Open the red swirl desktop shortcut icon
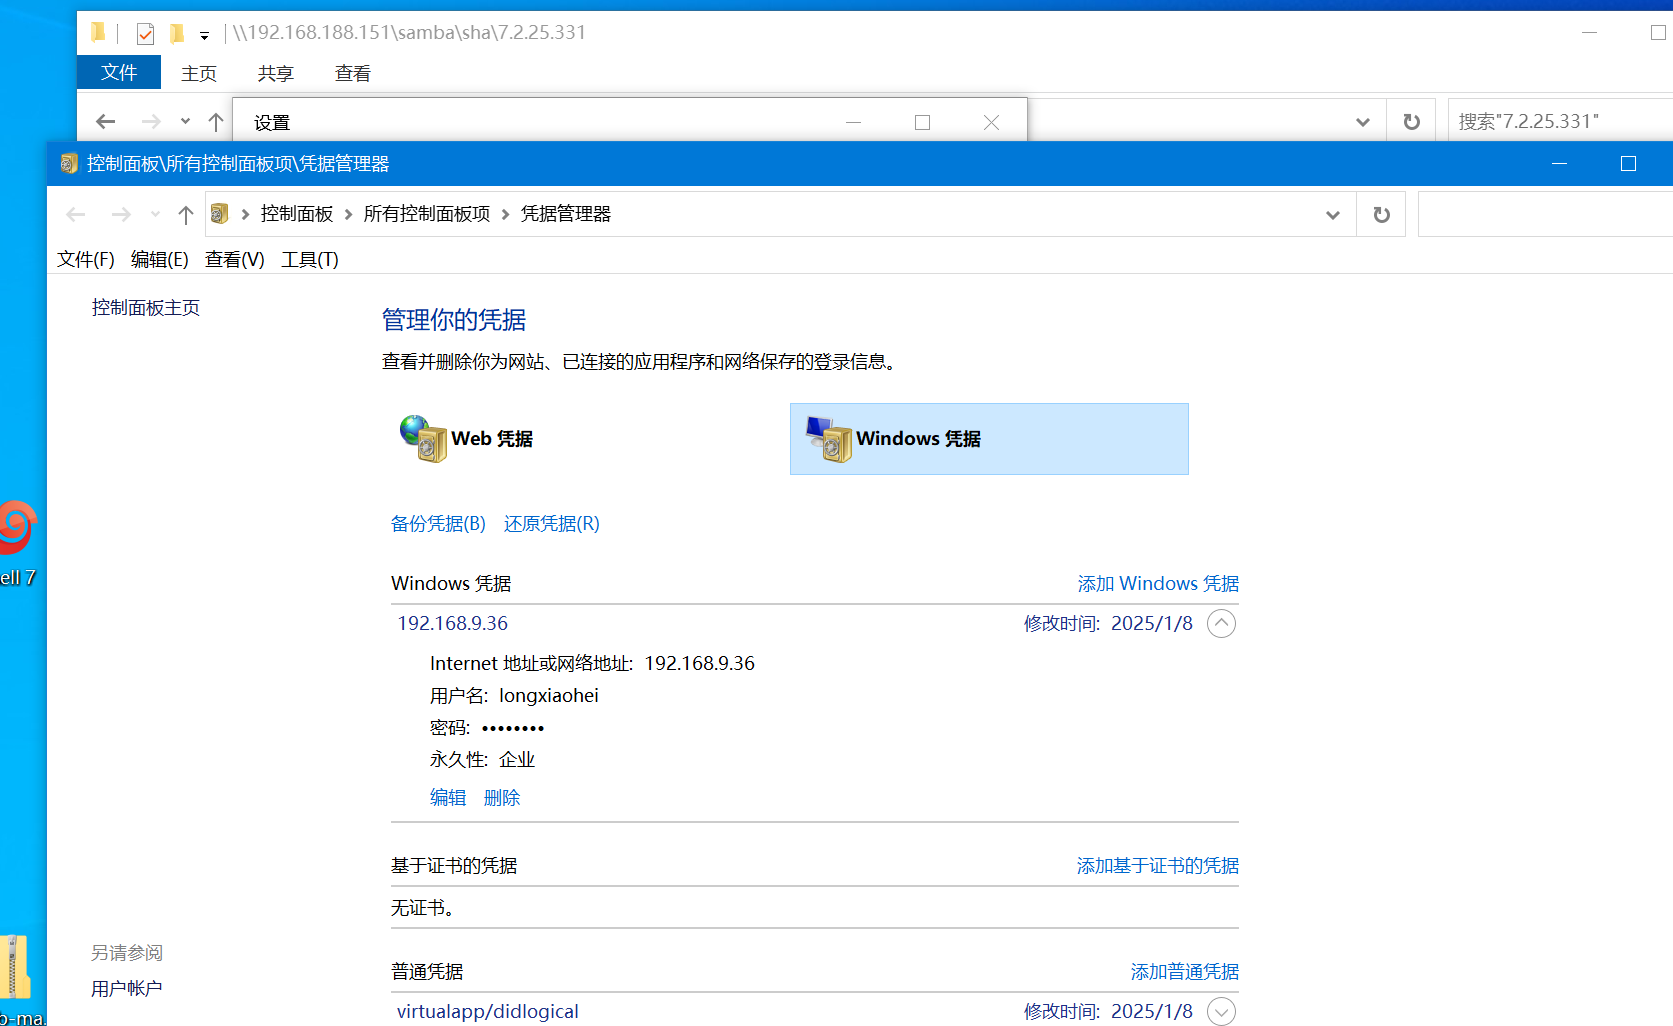 (17, 527)
